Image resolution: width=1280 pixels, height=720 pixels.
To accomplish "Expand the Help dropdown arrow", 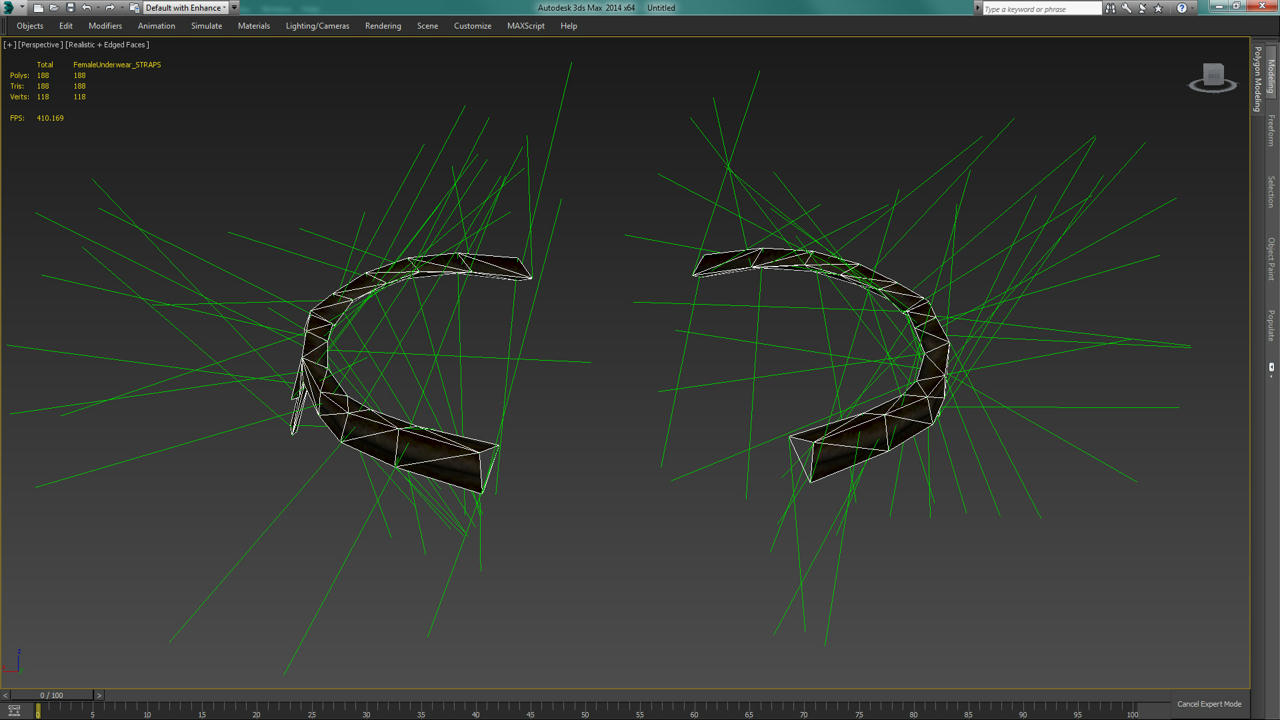I will 1192,8.
